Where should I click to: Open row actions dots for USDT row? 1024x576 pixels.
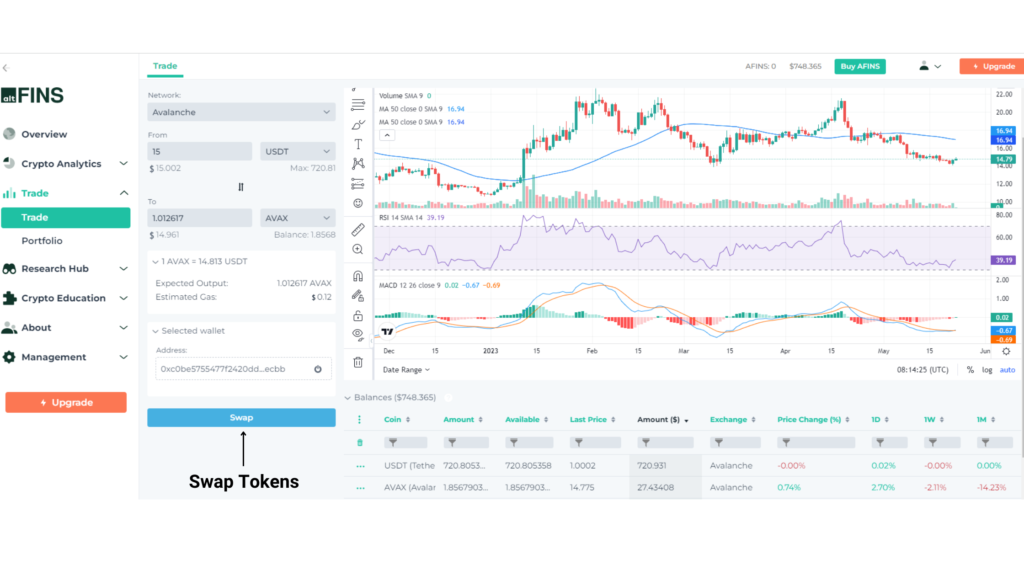[360, 466]
